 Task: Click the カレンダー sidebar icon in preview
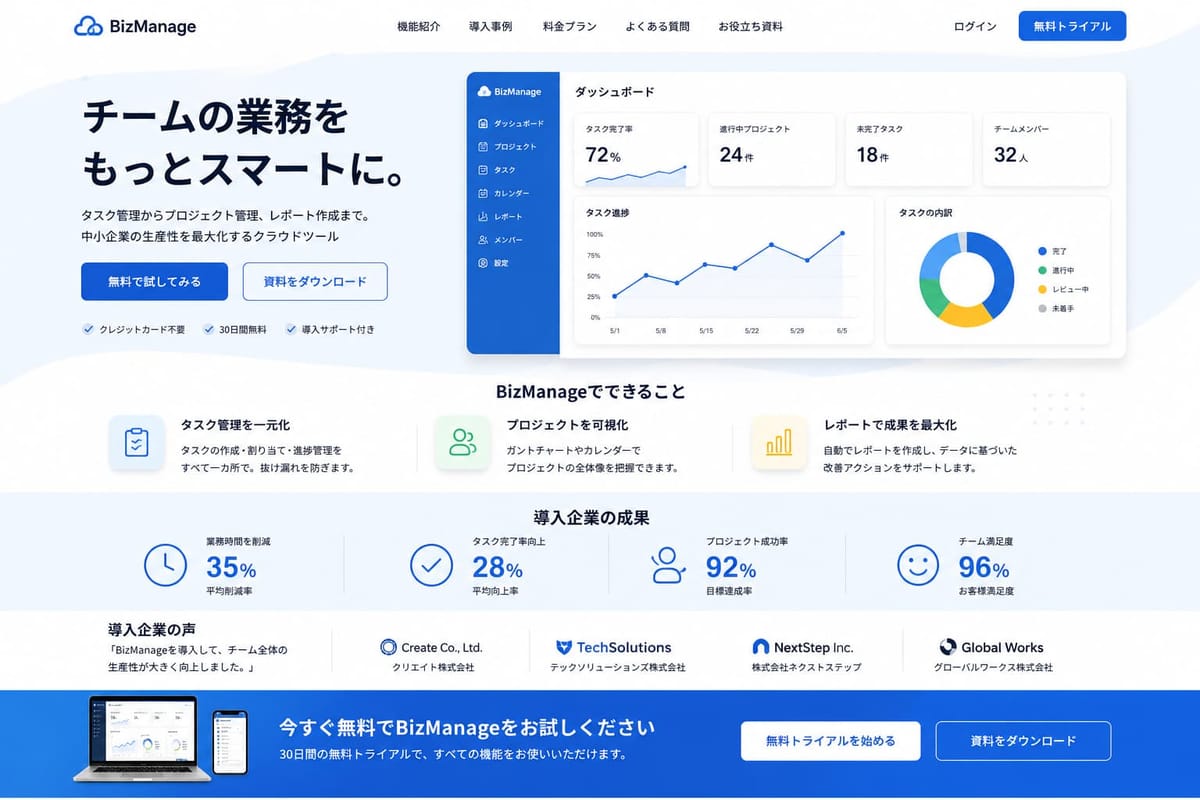483,193
